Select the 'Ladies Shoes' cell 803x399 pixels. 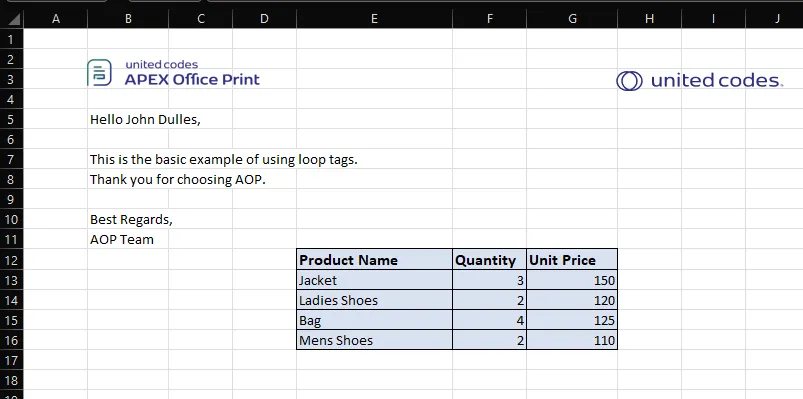pyautogui.click(x=374, y=300)
